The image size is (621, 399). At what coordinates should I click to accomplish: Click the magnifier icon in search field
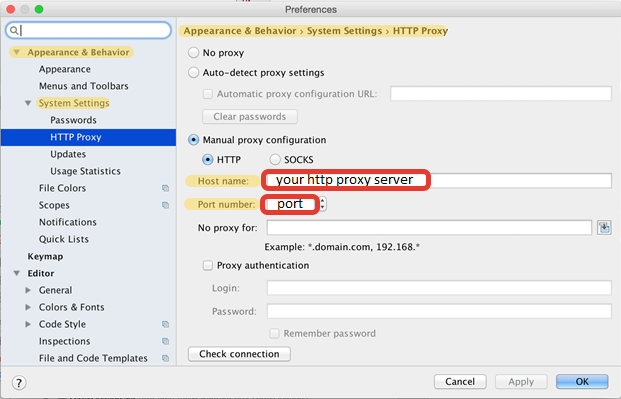[x=14, y=31]
